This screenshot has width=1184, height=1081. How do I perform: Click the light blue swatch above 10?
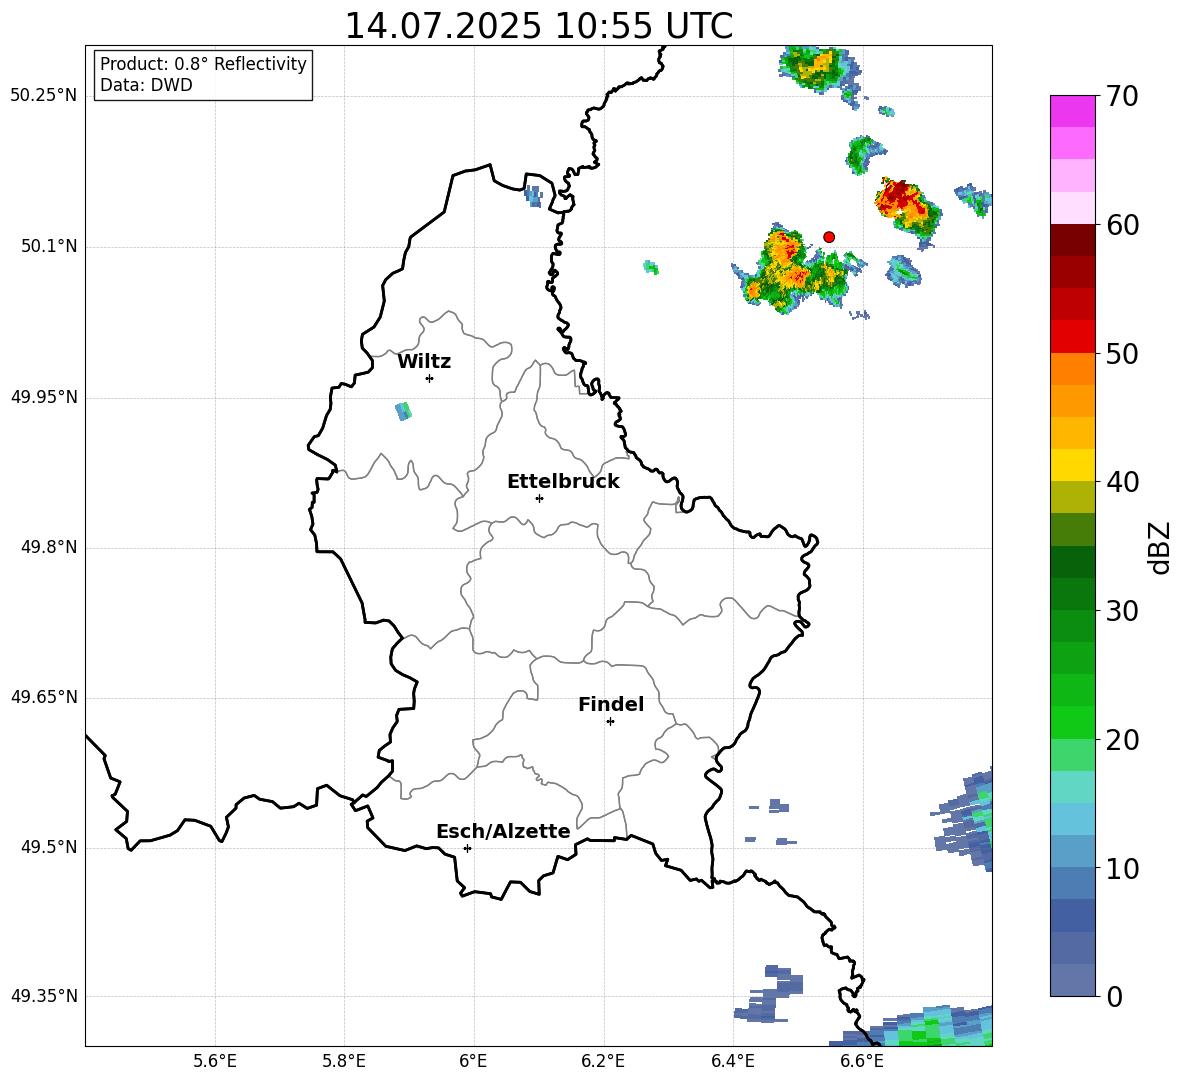[1072, 819]
